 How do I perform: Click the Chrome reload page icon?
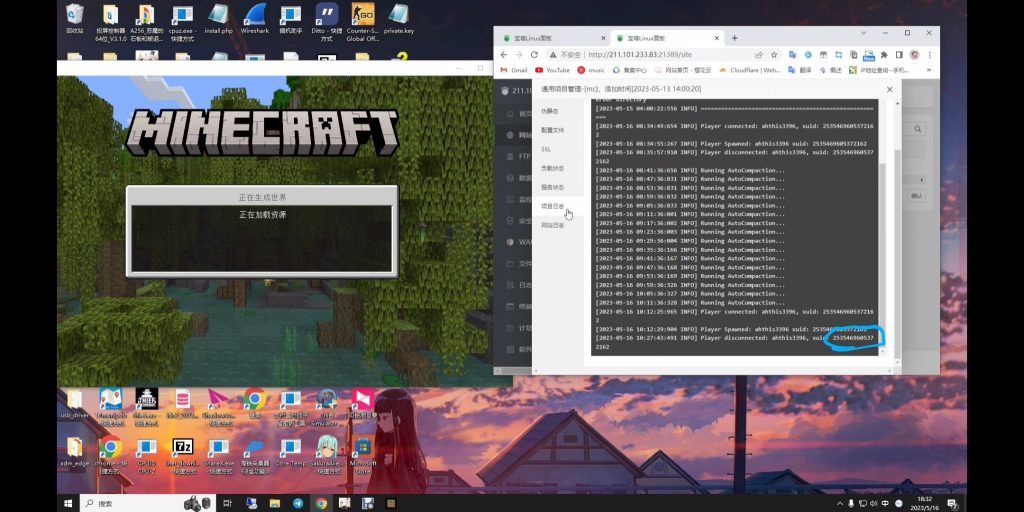pos(534,54)
